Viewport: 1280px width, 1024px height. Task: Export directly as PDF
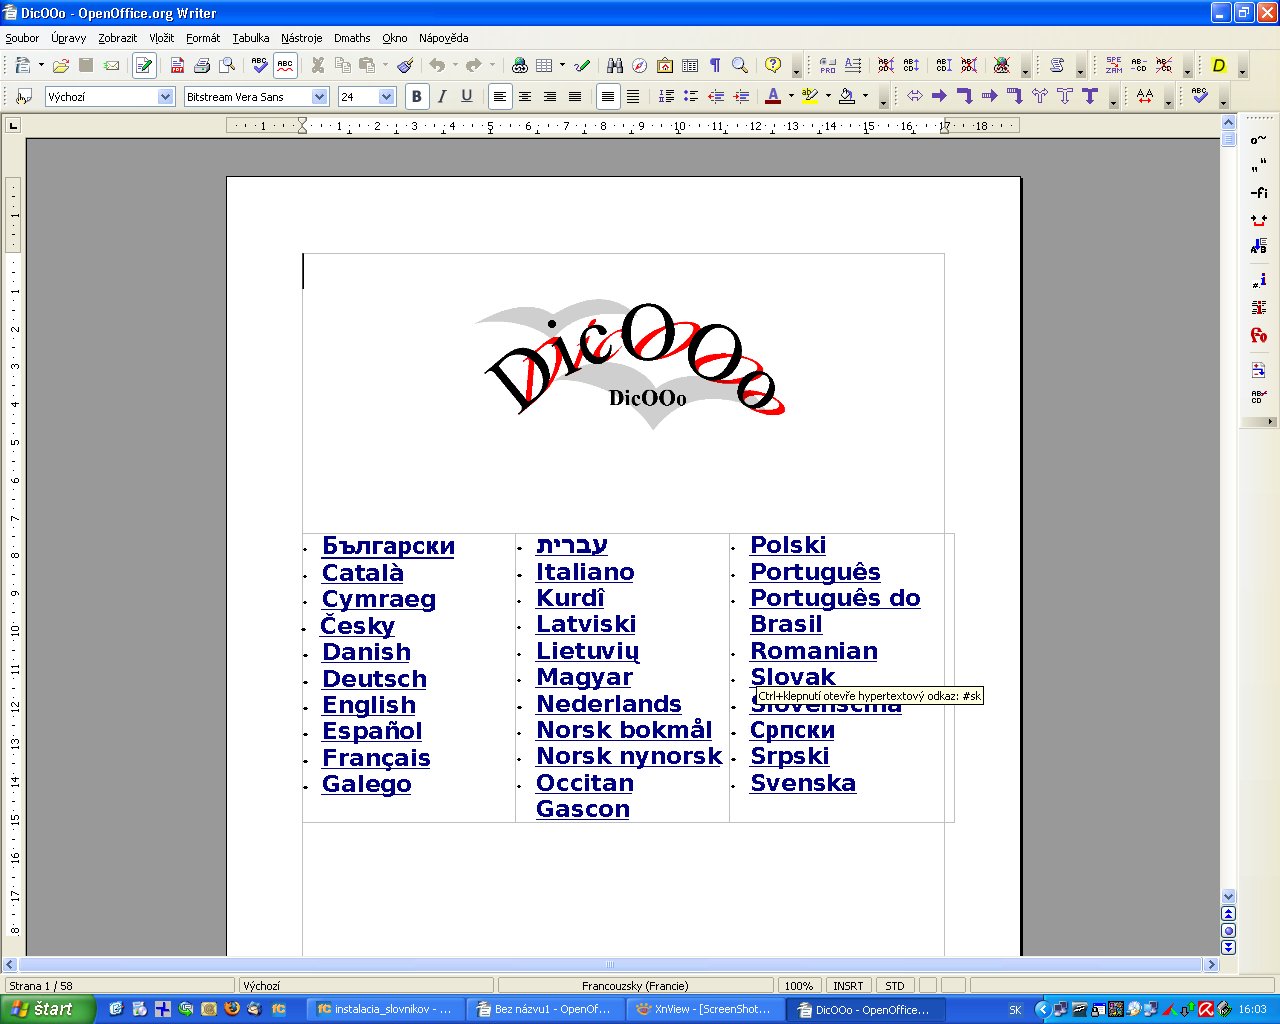[x=177, y=65]
